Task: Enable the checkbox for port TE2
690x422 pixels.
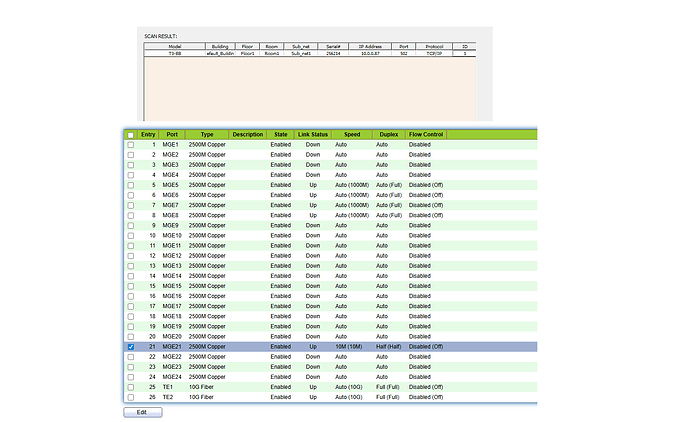Action: coord(130,397)
